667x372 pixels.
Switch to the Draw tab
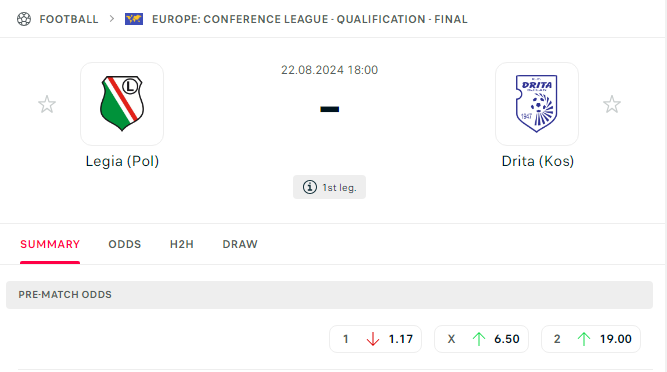click(x=240, y=244)
